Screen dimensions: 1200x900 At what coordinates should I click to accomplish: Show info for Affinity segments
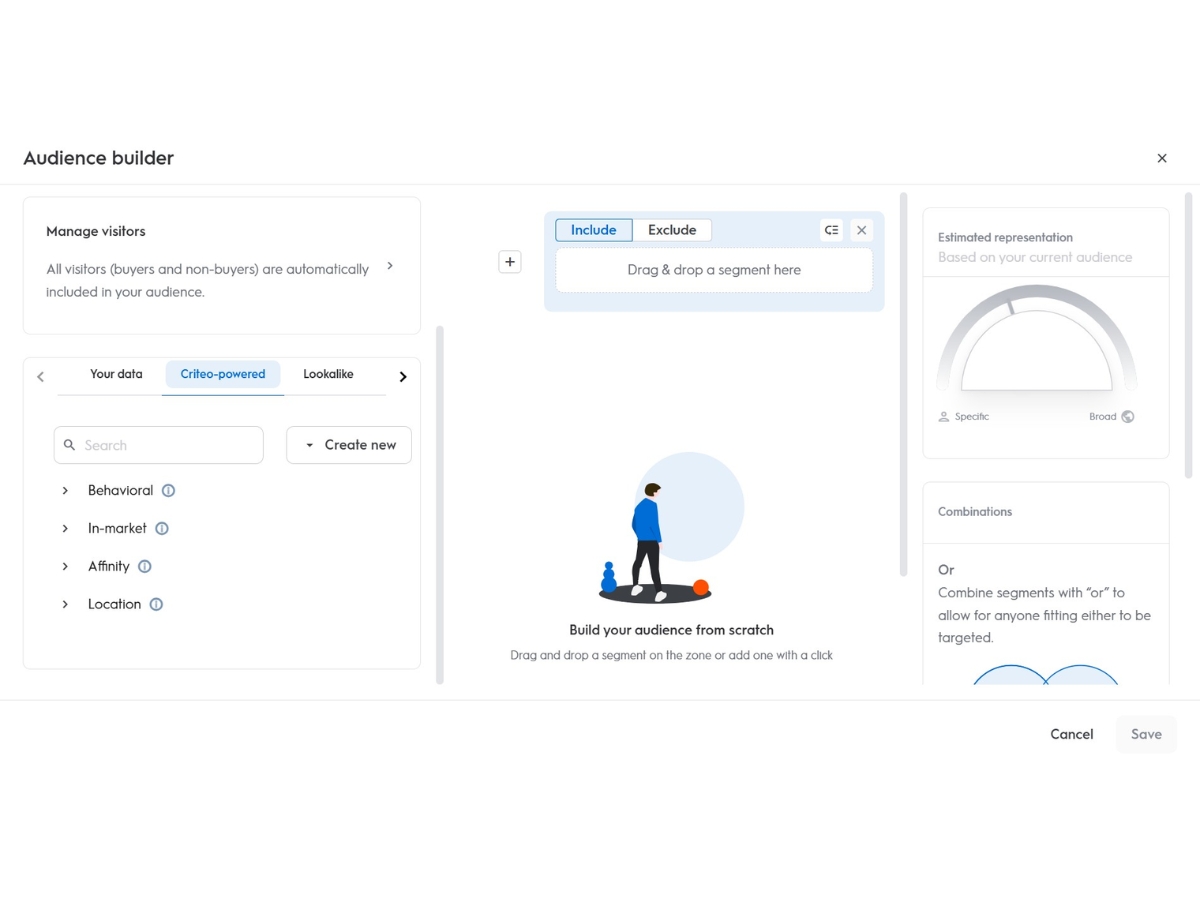tap(145, 567)
